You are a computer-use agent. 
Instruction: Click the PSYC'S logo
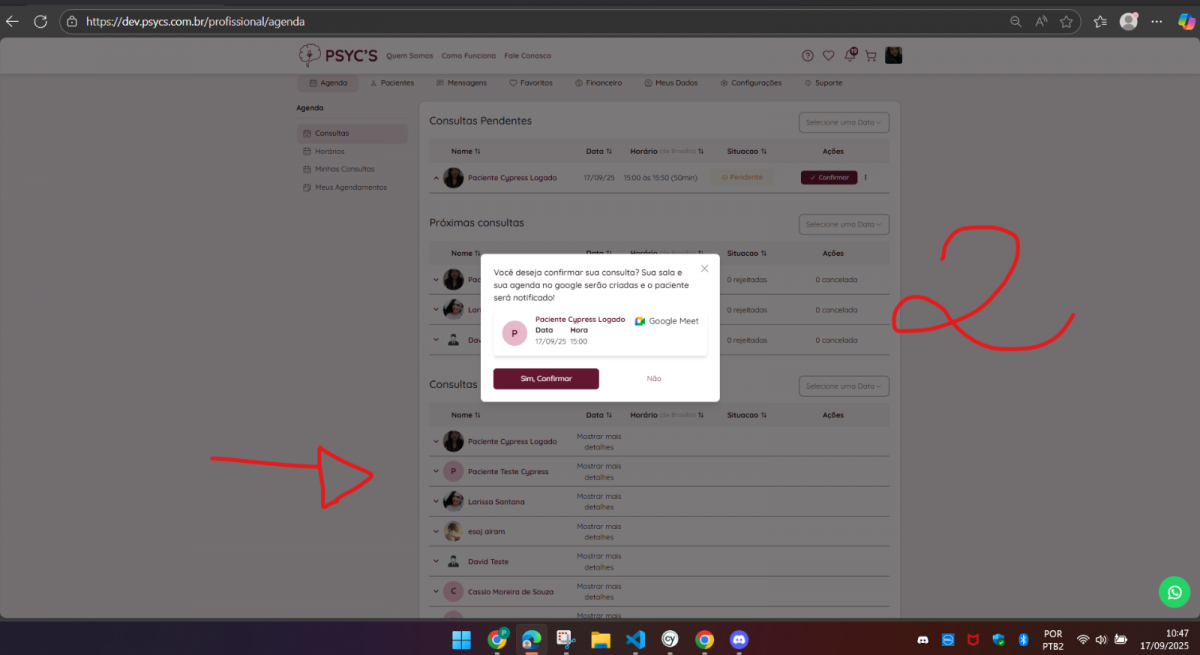tap(338, 55)
